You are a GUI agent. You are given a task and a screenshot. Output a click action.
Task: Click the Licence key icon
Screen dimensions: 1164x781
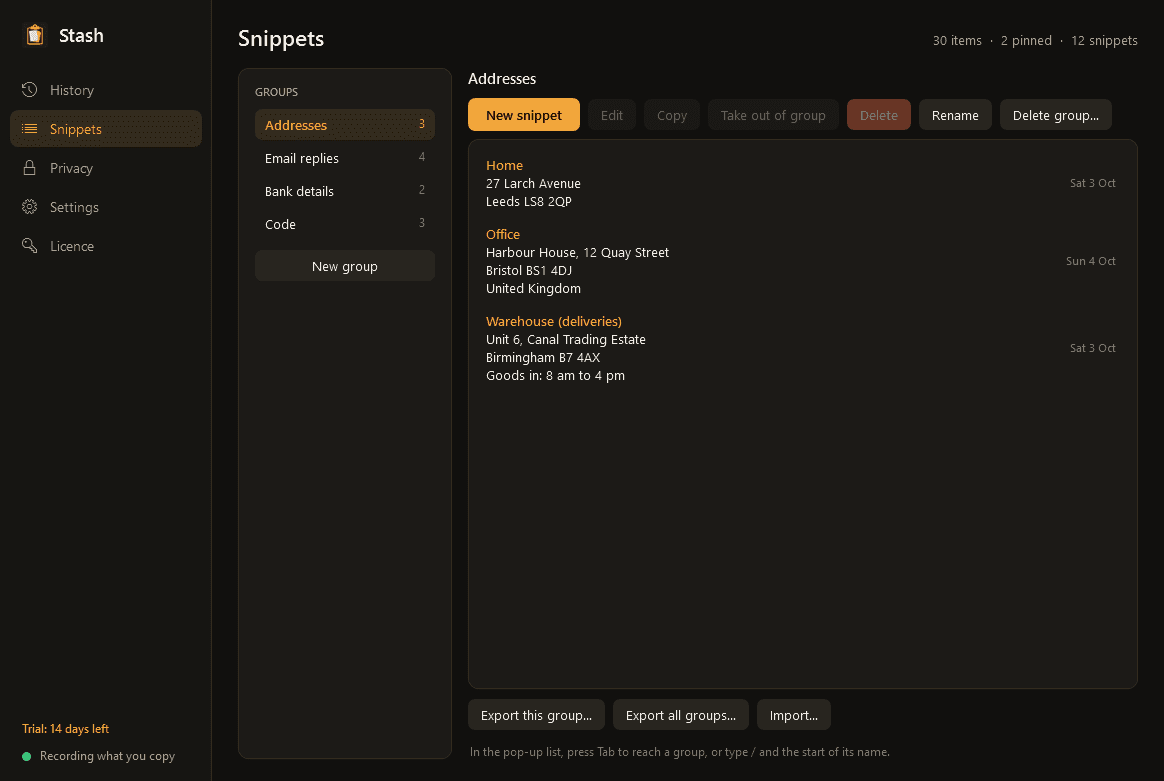point(30,246)
